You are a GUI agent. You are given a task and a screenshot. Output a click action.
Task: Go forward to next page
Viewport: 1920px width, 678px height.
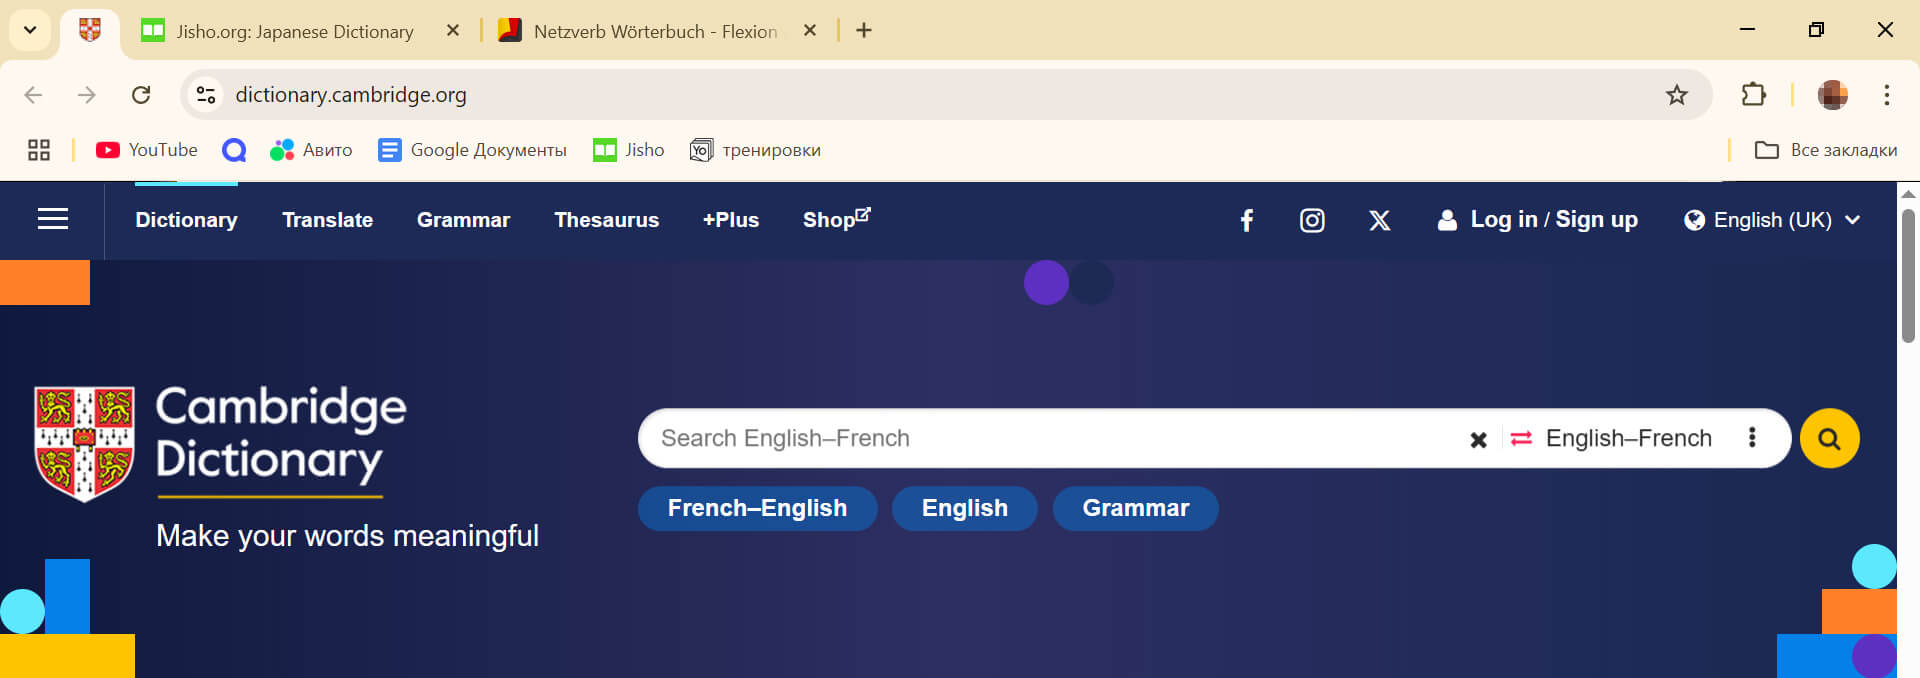click(x=87, y=95)
